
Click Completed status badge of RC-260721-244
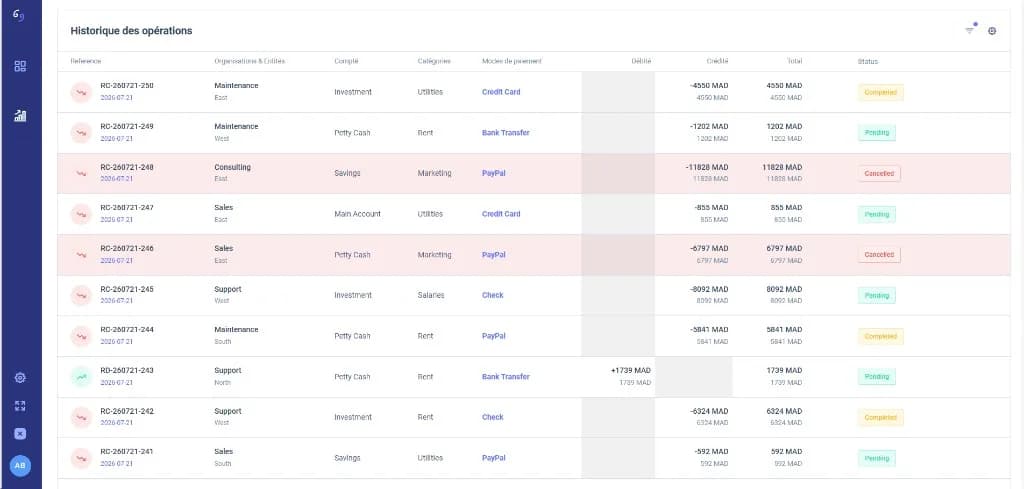880,336
